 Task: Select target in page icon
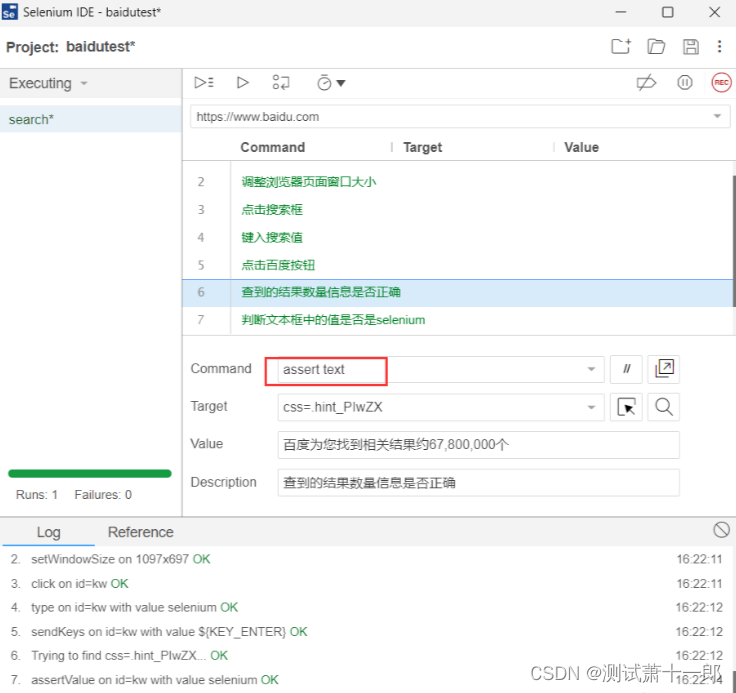[626, 407]
